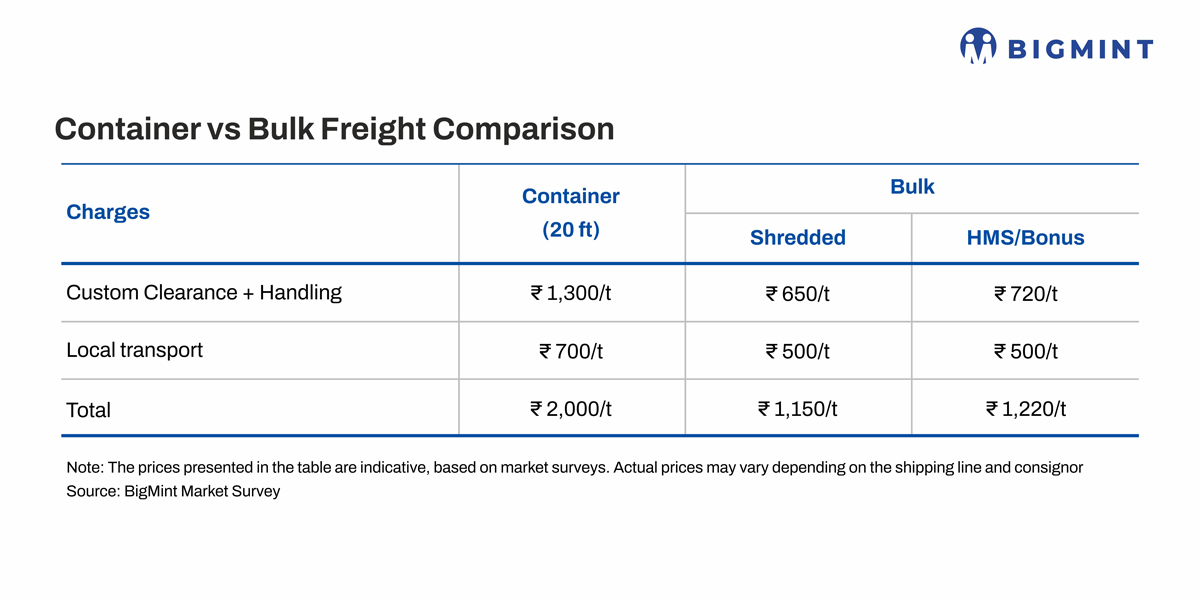Screen dimensions: 1200x600
Task: Select the ₹ 2,000/t container total cell
Action: click(x=571, y=409)
